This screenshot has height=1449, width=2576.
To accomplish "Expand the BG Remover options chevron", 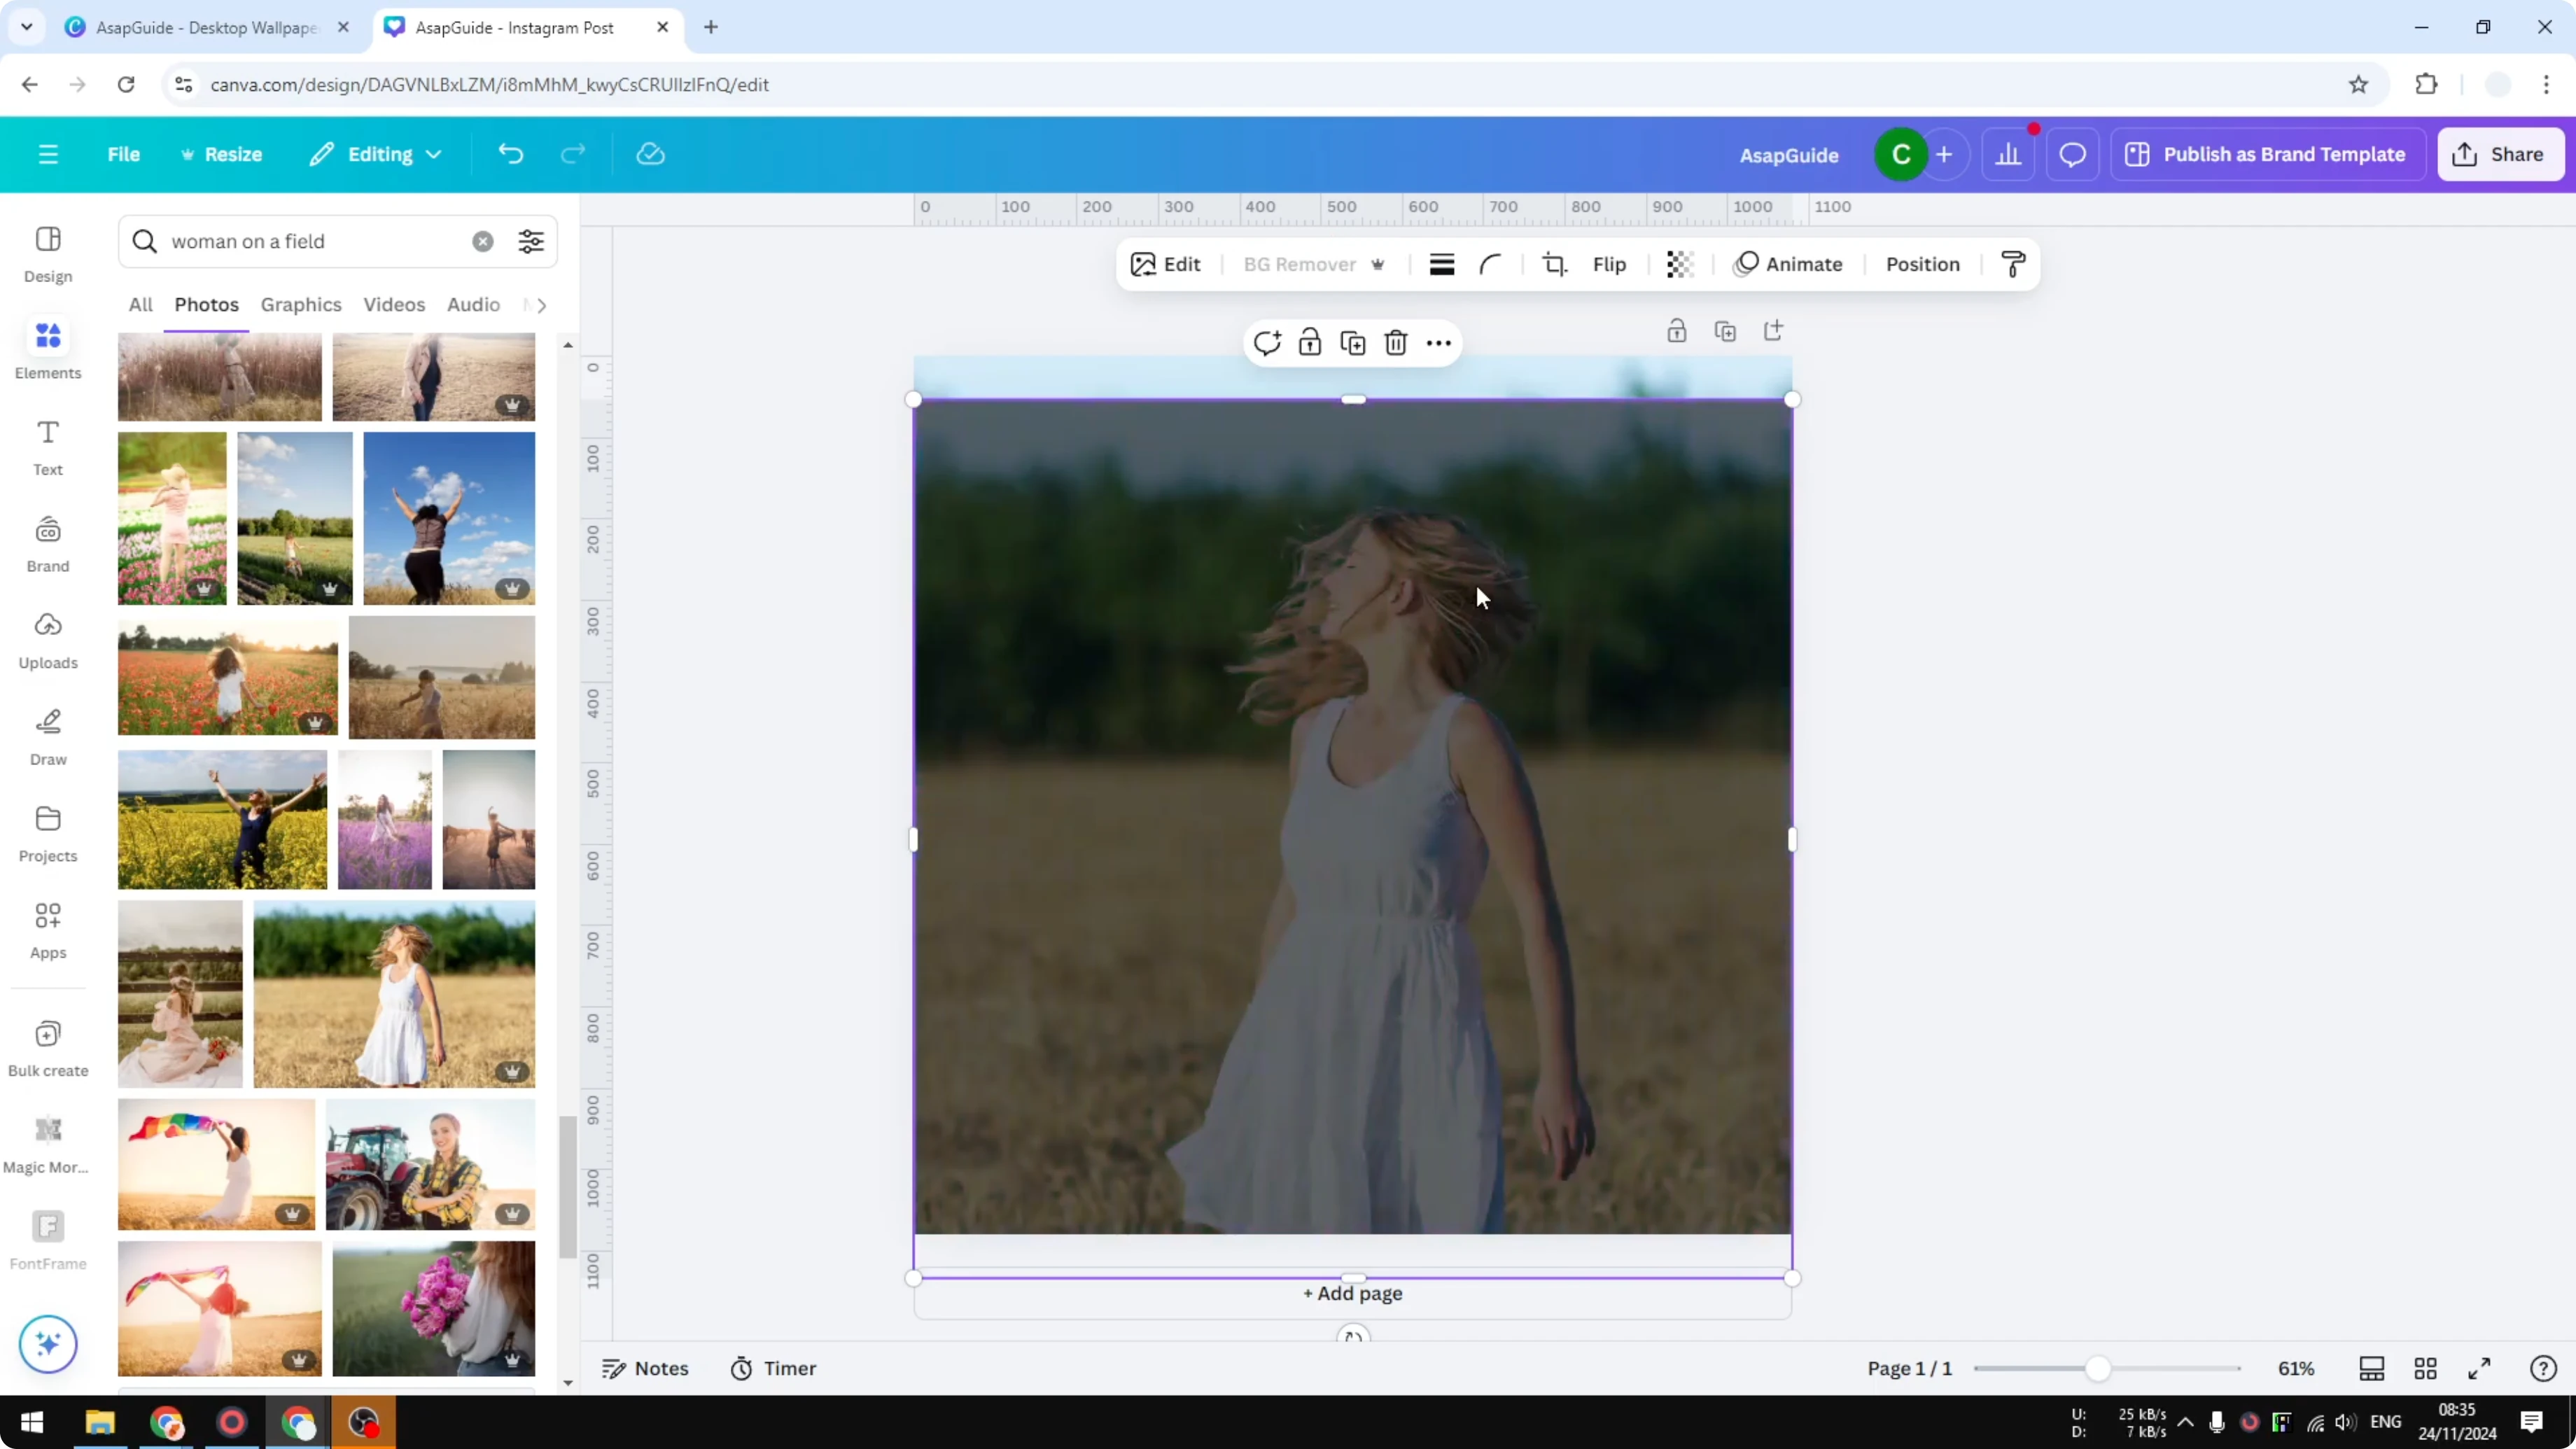I will 1378,264.
